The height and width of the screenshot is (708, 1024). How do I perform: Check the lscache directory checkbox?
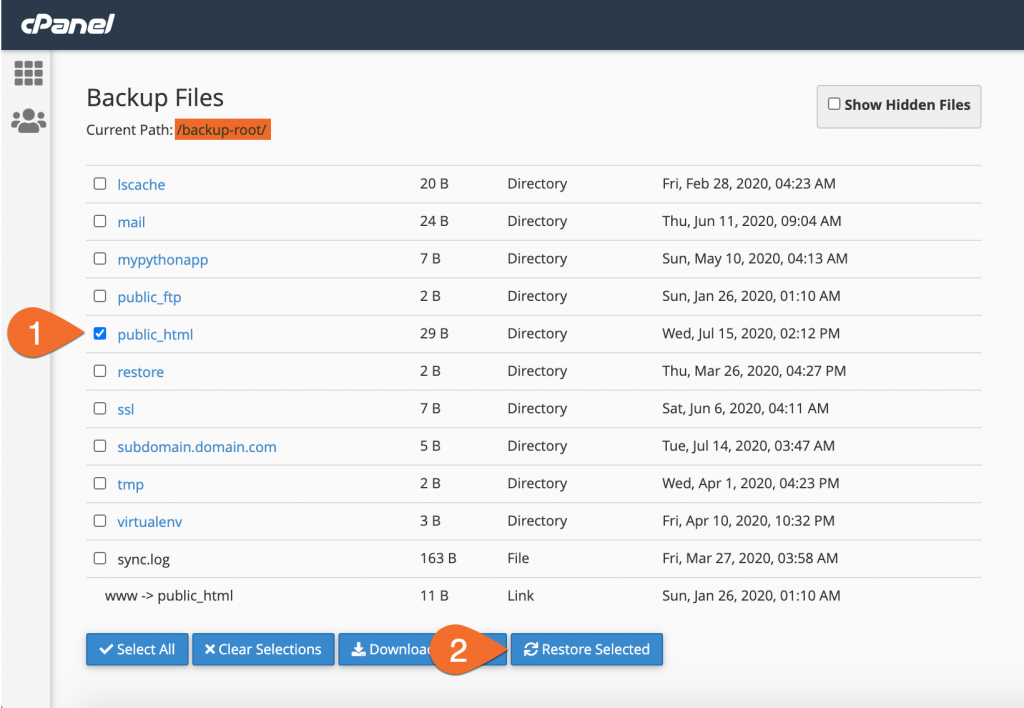click(100, 184)
